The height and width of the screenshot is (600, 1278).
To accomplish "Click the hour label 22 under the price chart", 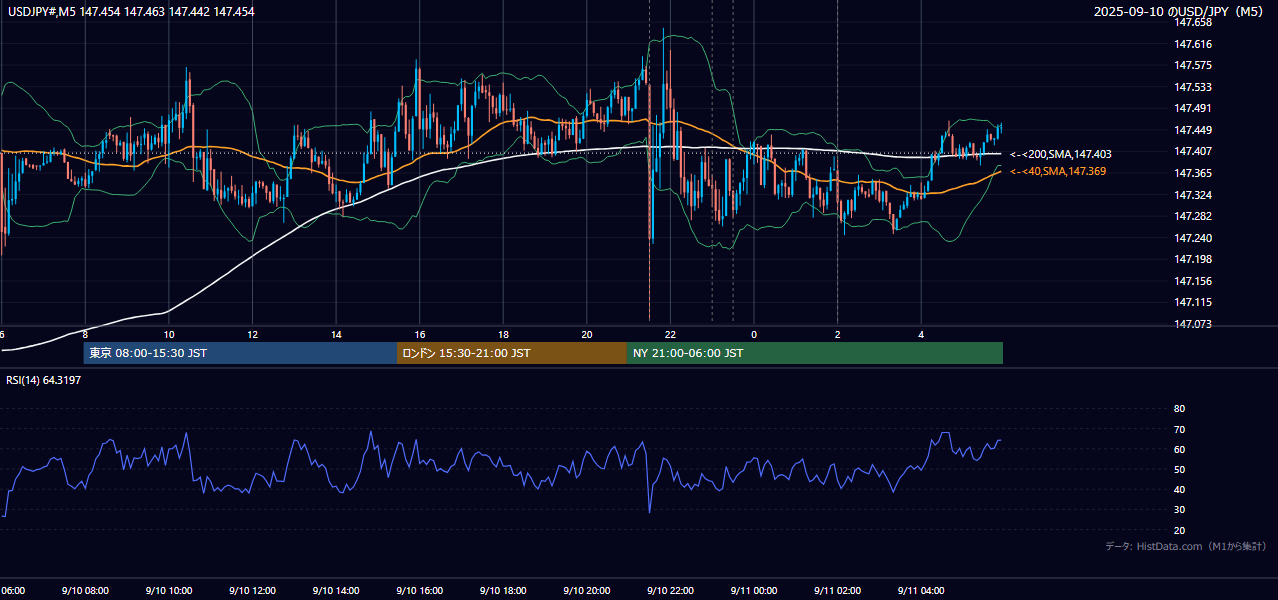I will click(670, 335).
